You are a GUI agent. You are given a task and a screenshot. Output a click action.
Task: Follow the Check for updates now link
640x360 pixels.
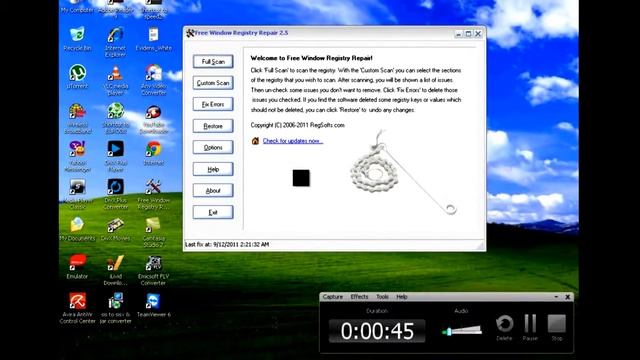293,141
